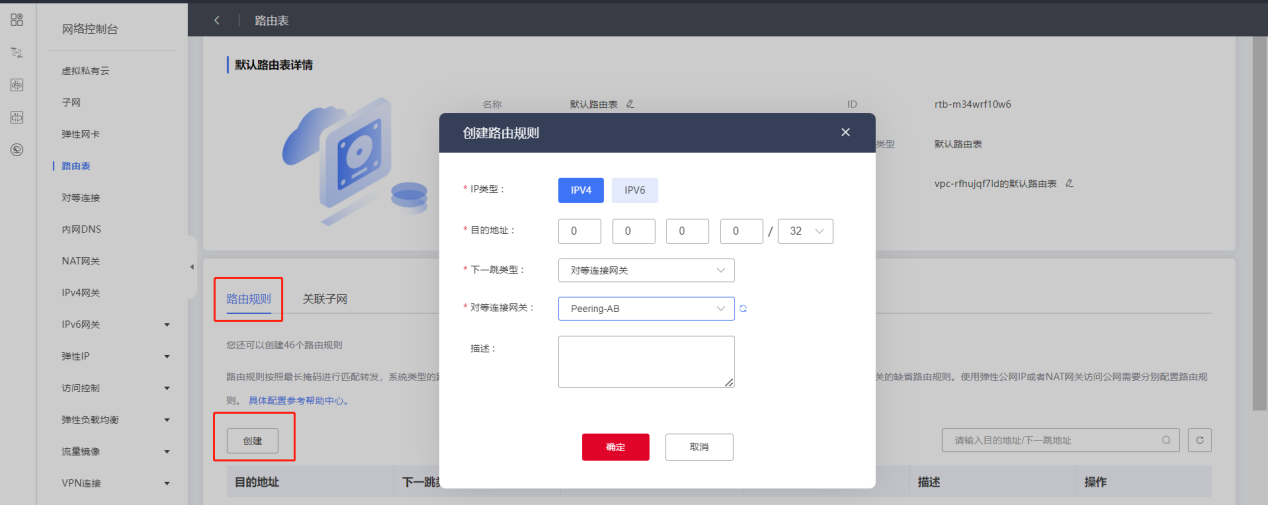Edit the 默认路由表 name with pencil icon
Viewport: 1268px width, 505px height.
[x=630, y=103]
